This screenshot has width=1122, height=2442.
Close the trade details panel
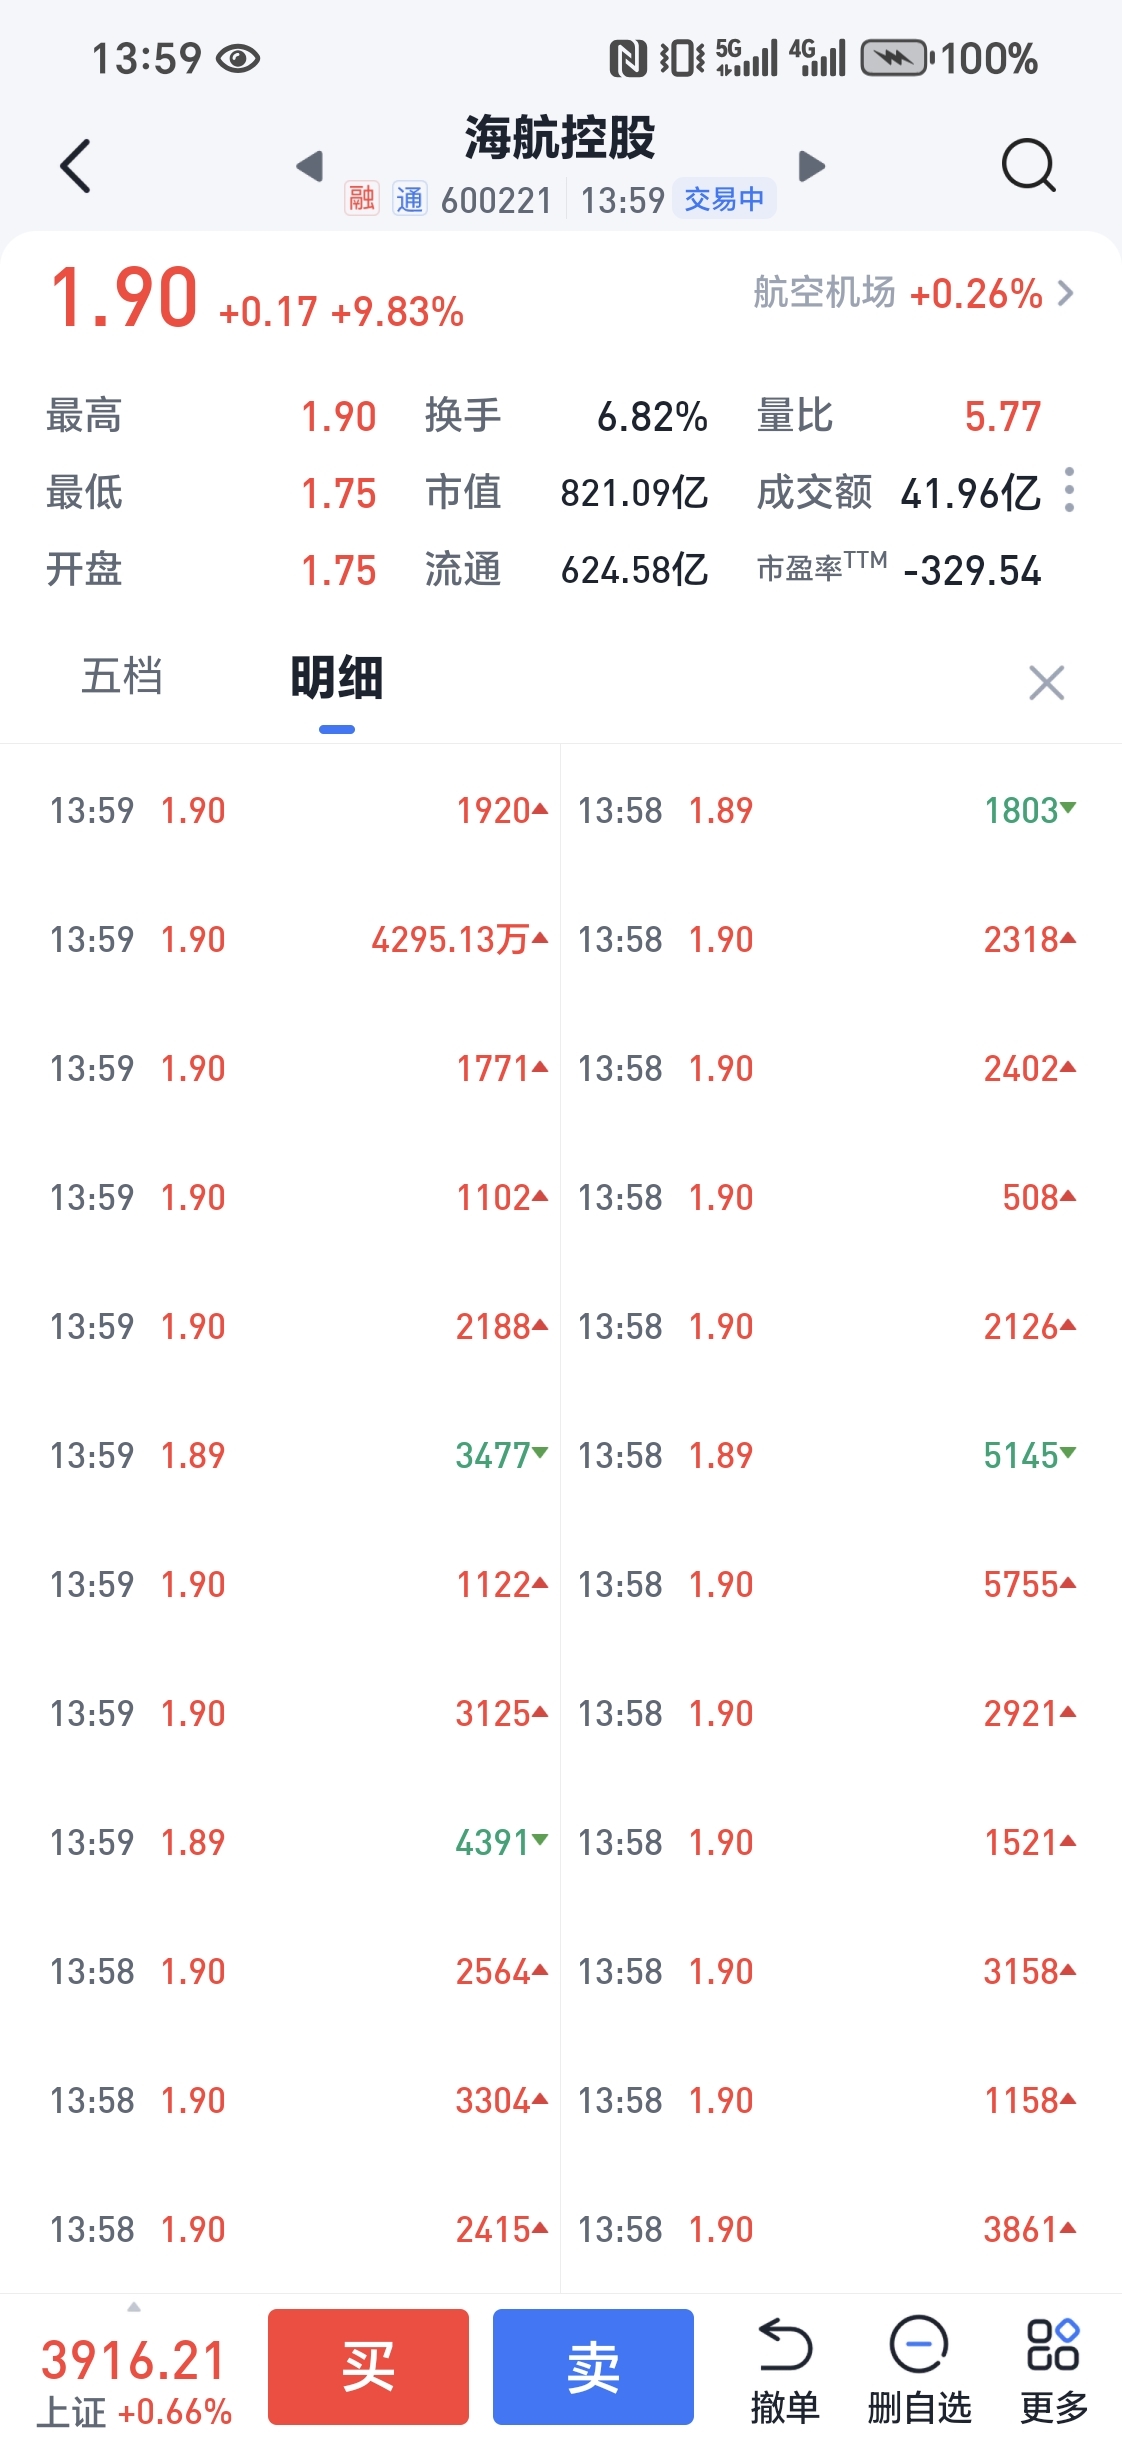point(1046,683)
